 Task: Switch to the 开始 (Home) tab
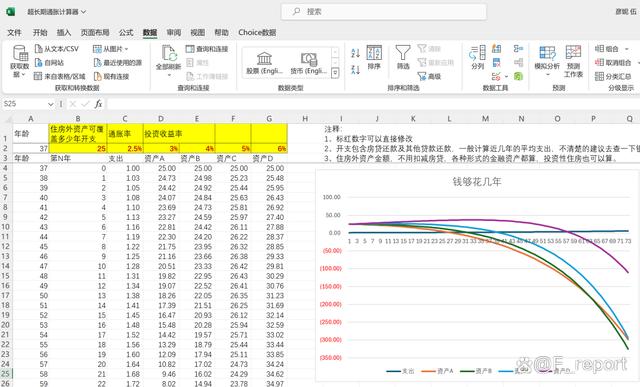click(x=40, y=33)
